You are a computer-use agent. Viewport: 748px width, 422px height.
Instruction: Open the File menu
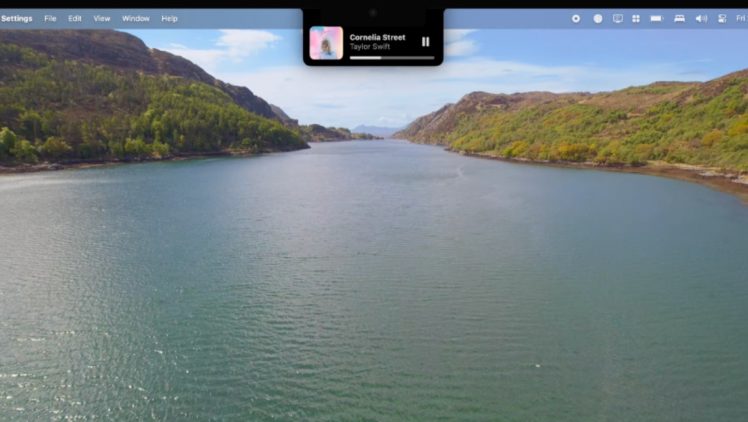50,18
